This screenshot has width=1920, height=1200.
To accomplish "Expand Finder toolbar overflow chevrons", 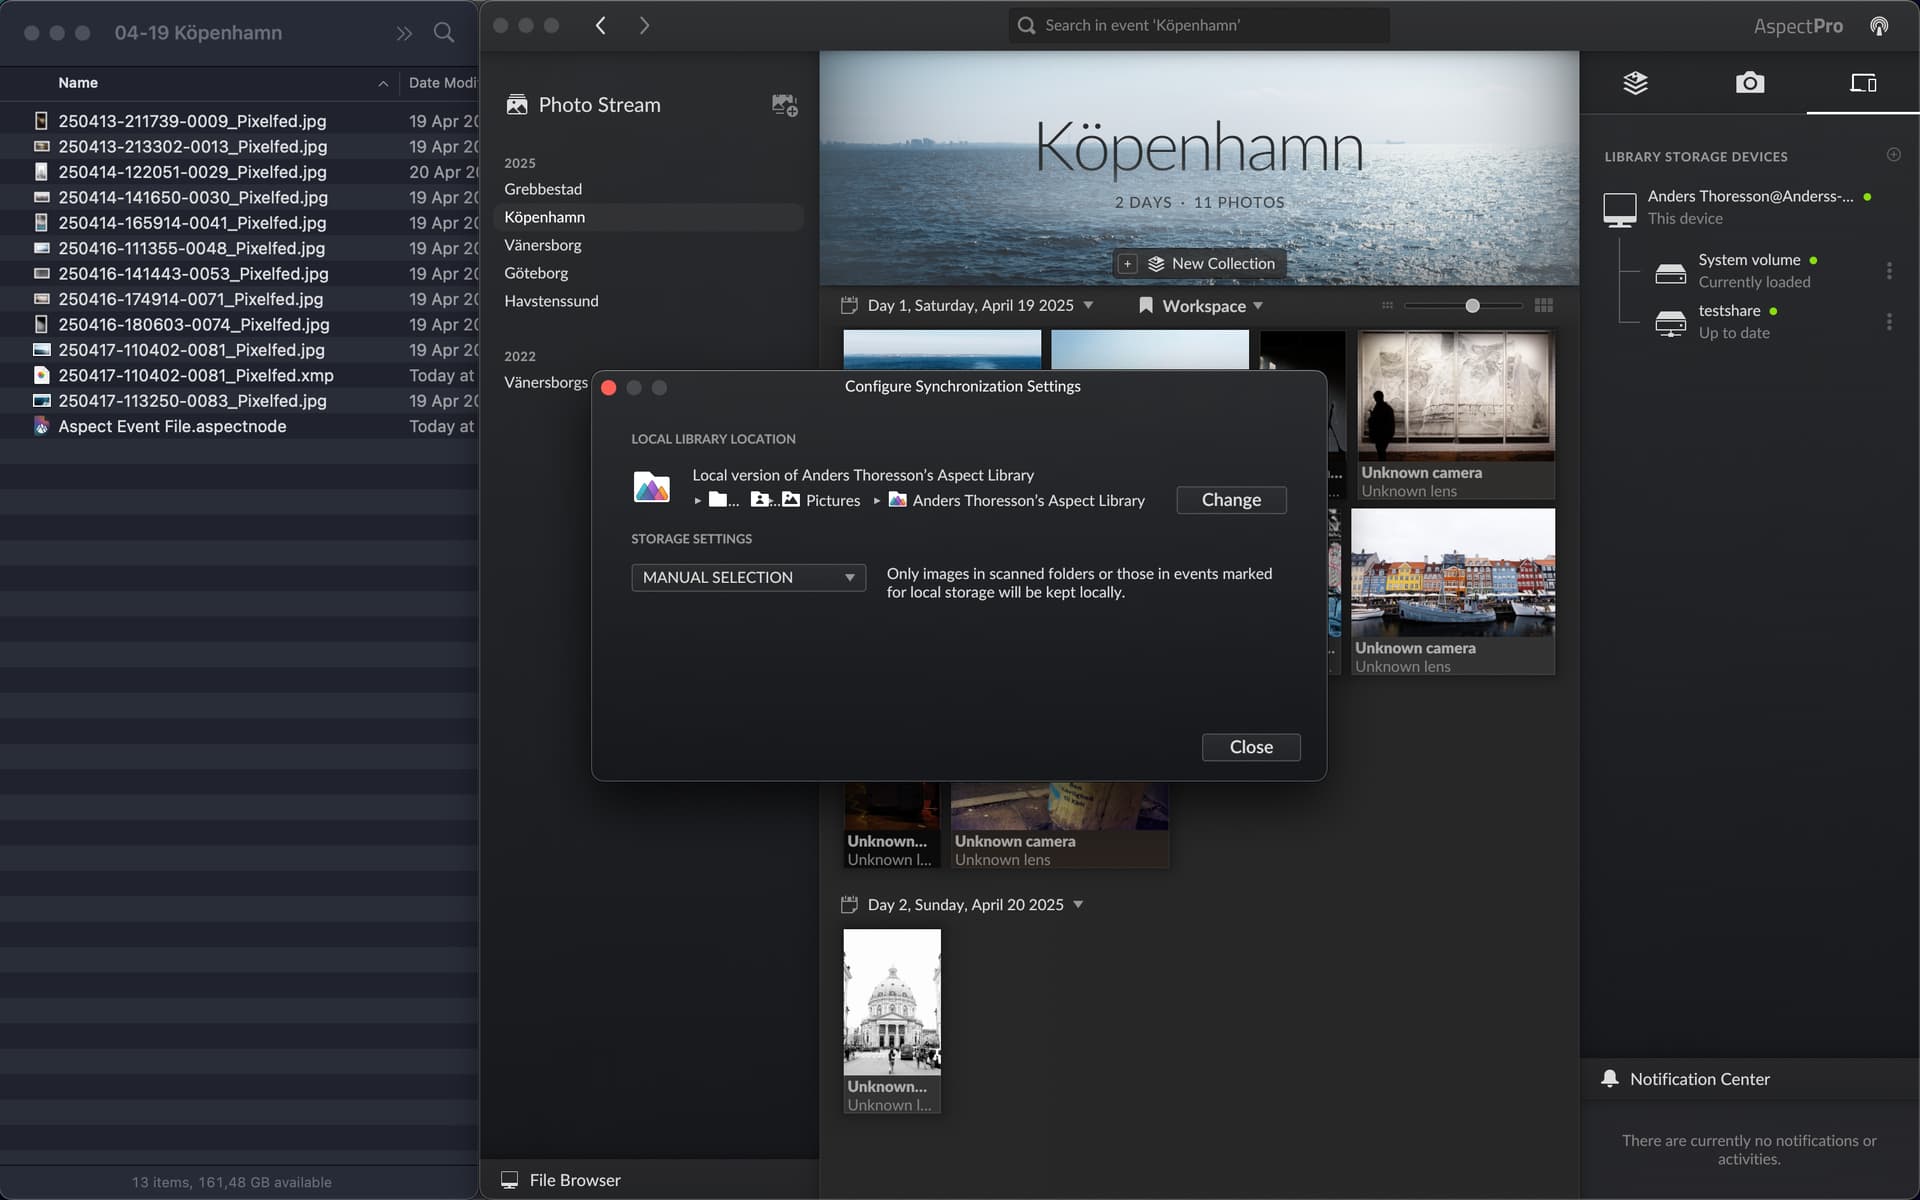I will pyautogui.click(x=403, y=33).
